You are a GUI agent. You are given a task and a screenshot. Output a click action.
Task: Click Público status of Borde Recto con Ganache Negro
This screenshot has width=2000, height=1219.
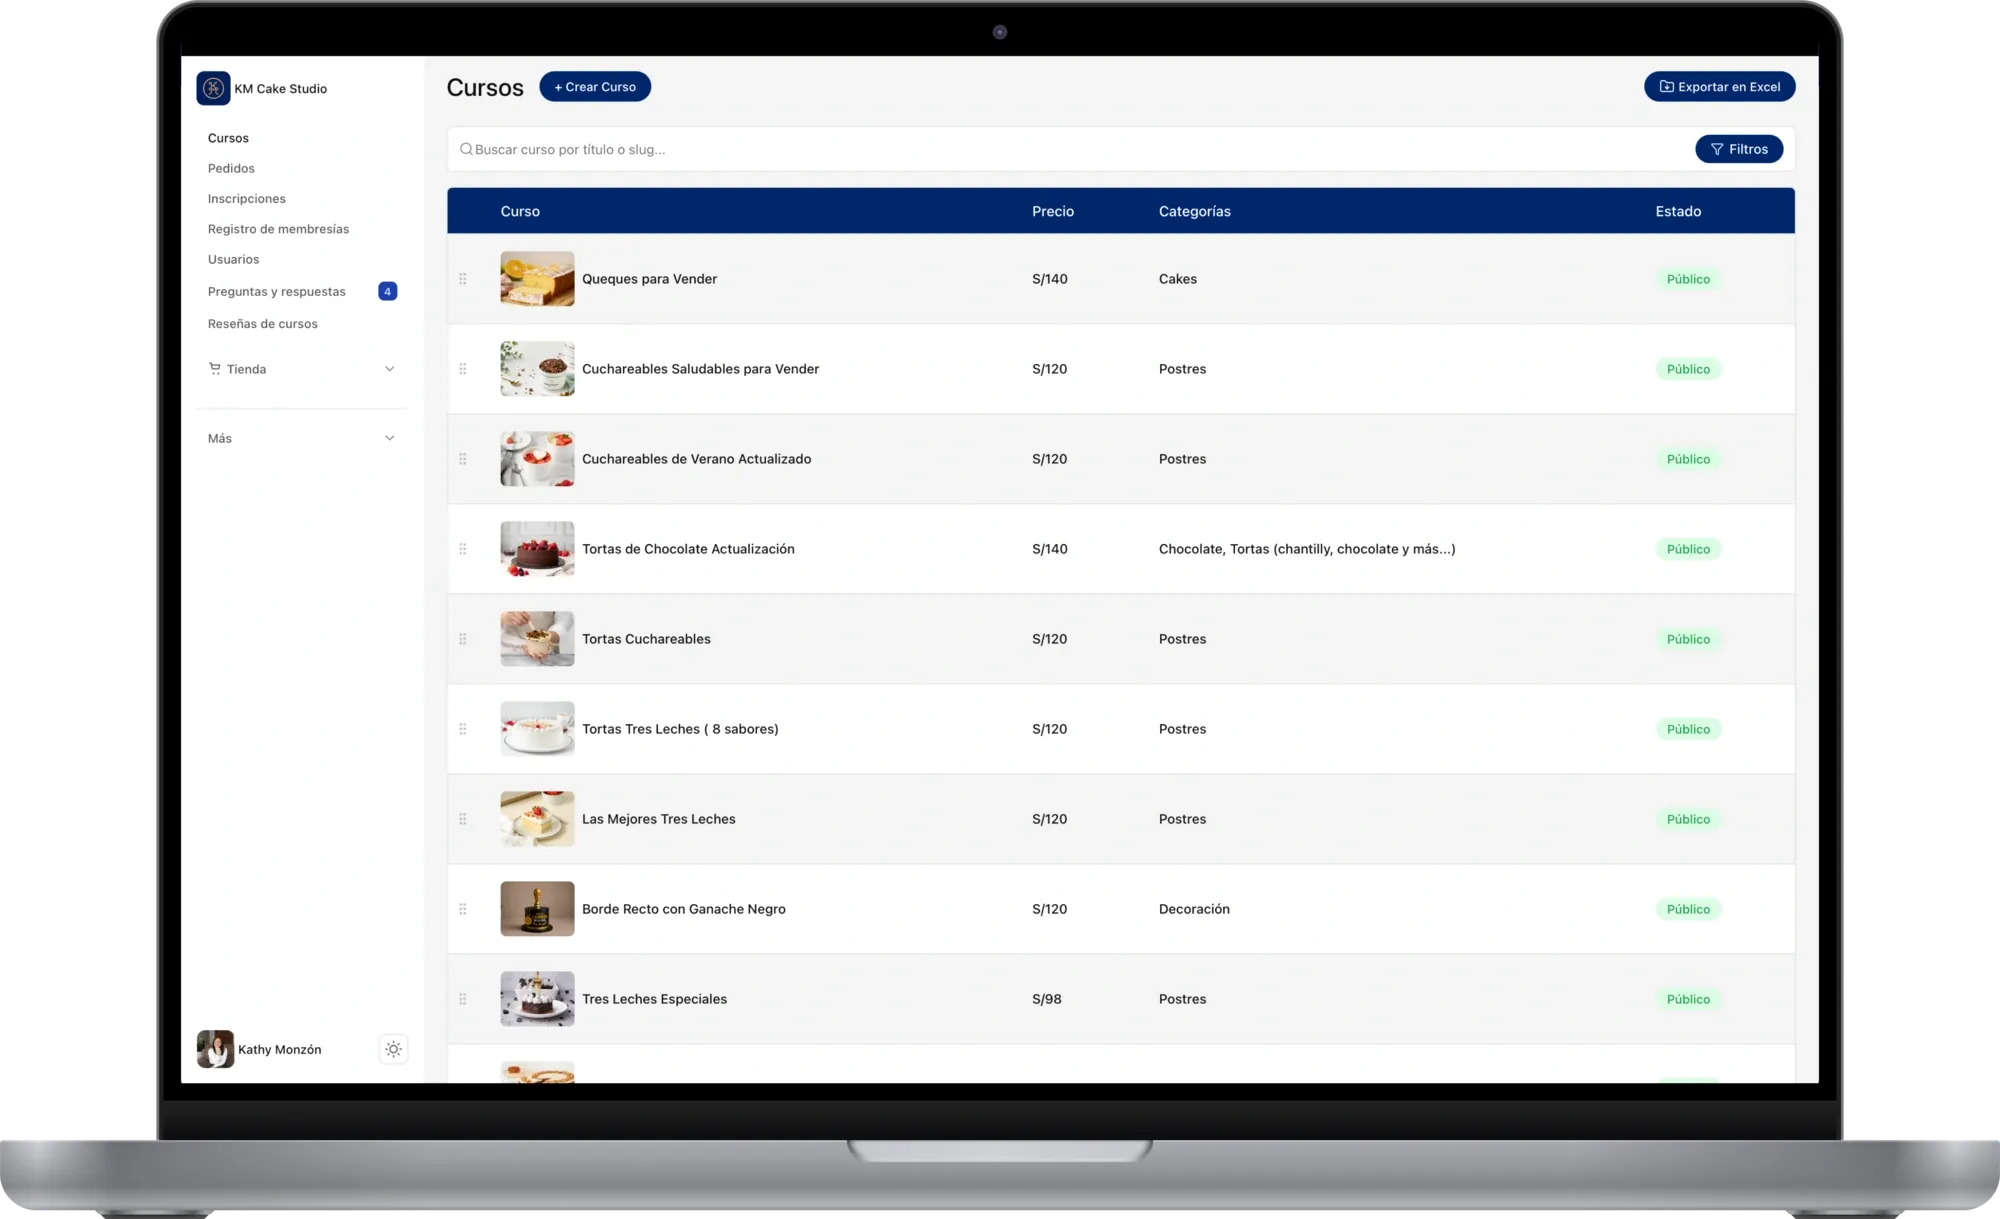click(x=1688, y=909)
